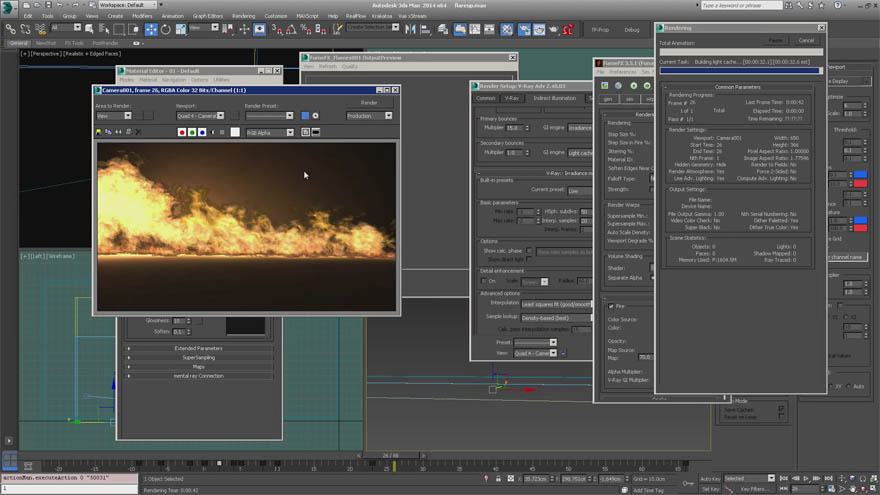Open the Viewport Quad 4 dropdown in the render window

pyautogui.click(x=200, y=116)
